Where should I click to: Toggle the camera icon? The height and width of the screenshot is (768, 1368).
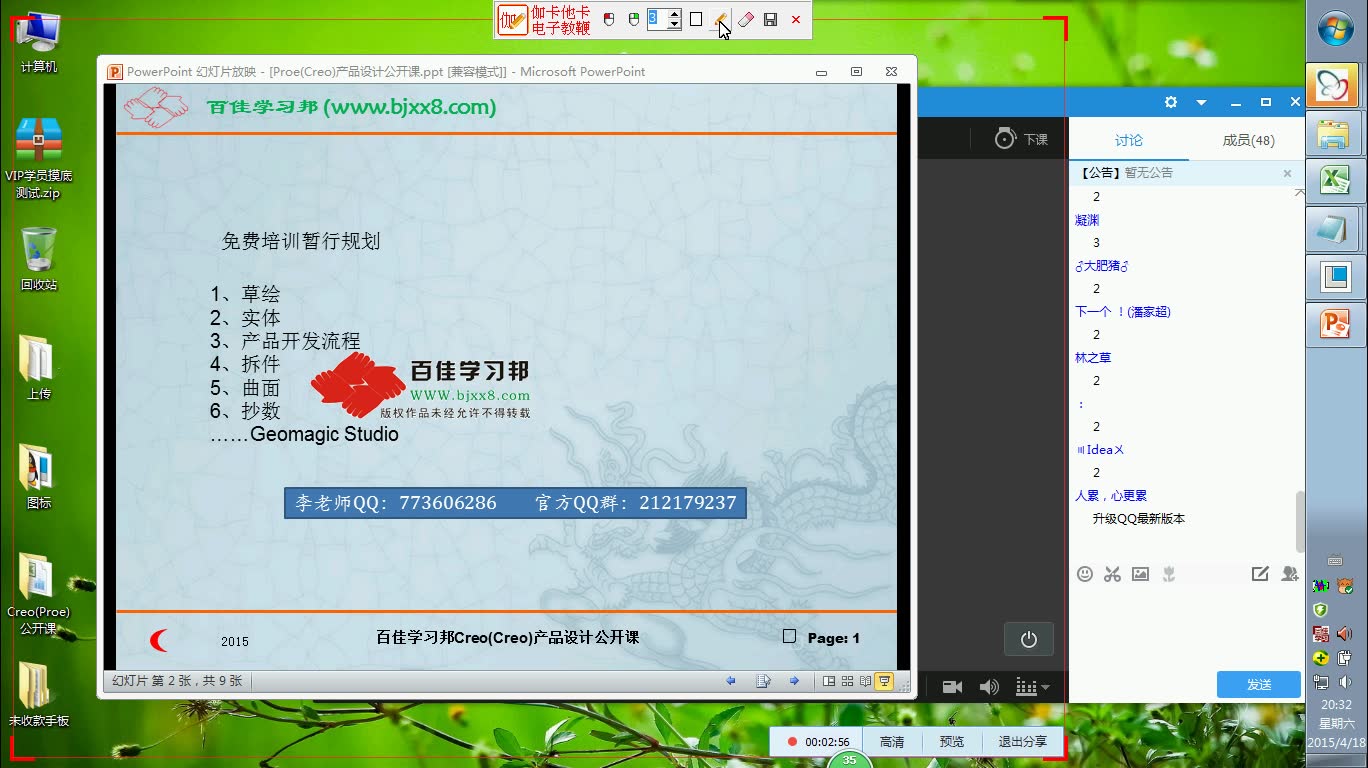point(952,687)
